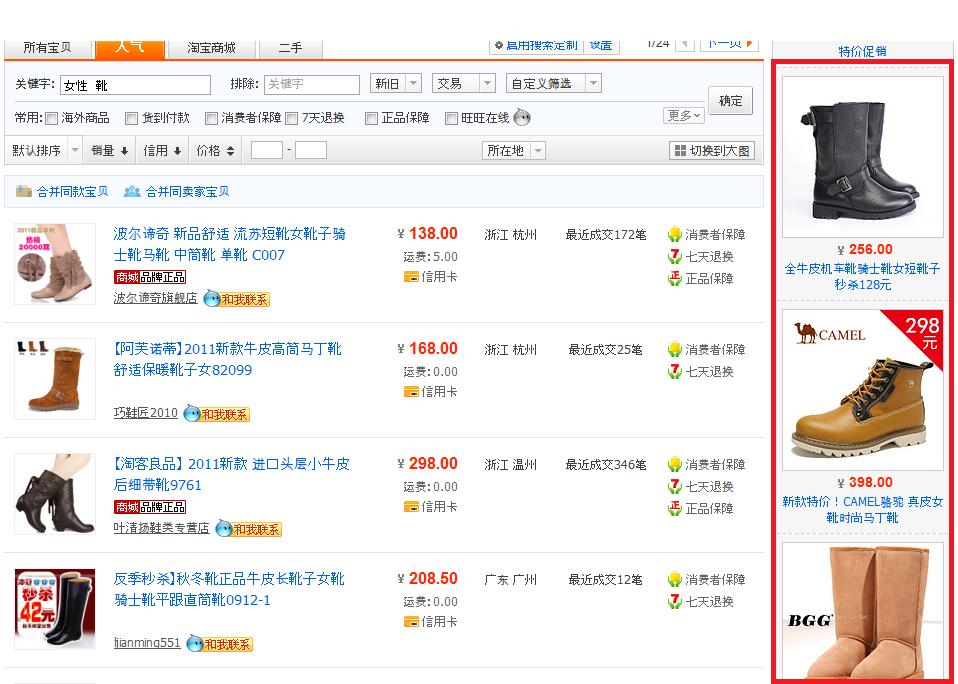
Task: Click the minimum price input box
Action: coord(267,150)
